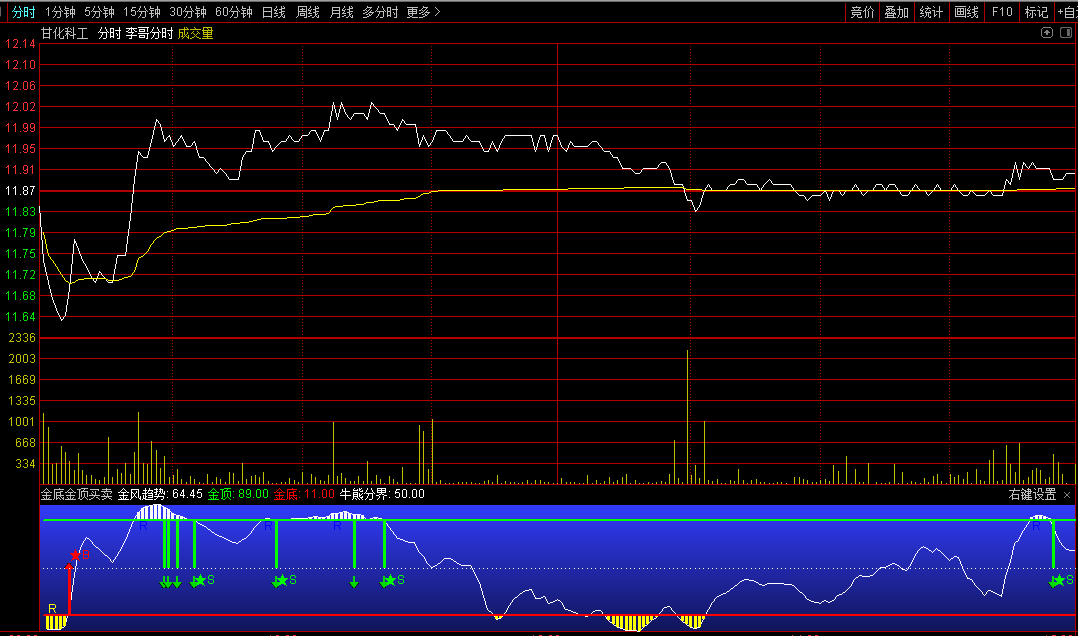Open the 叠加 overlay function
Image resolution: width=1078 pixels, height=636 pixels.
pos(896,12)
